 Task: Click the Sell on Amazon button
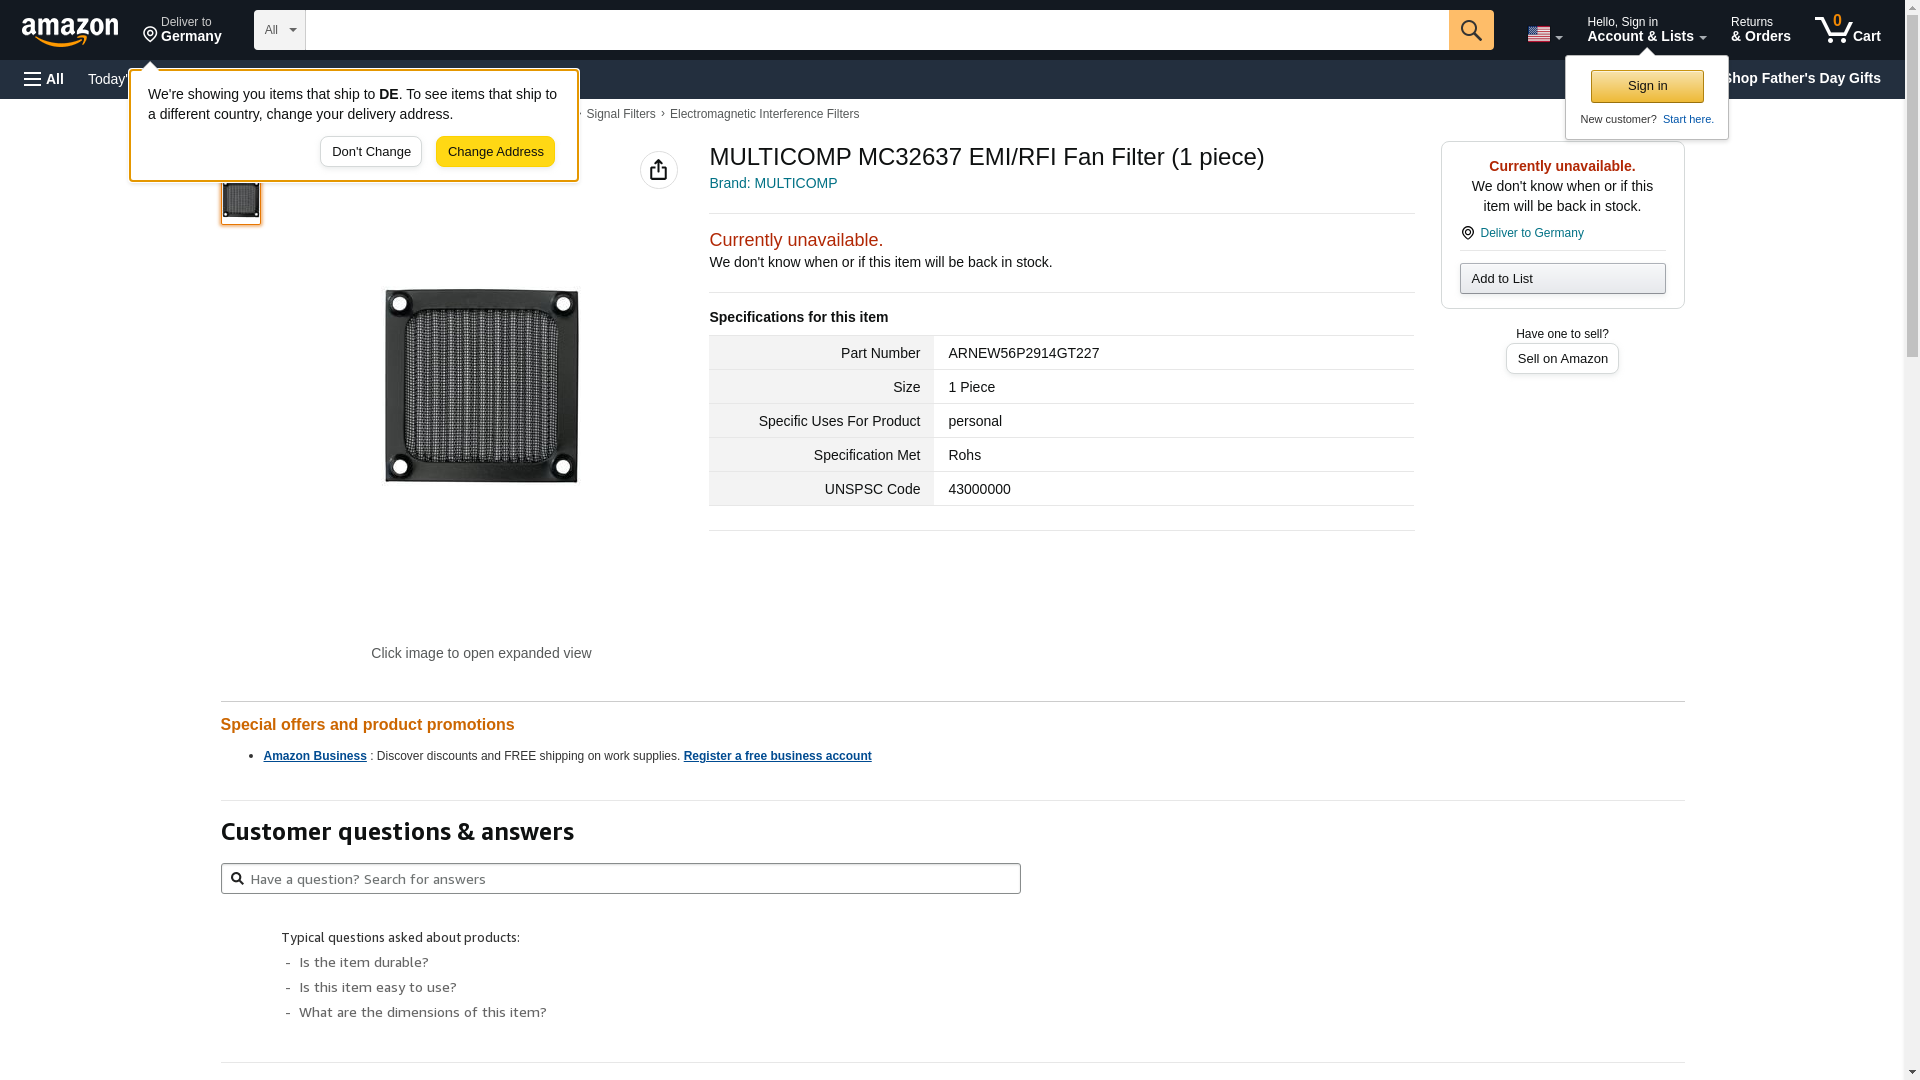(x=1562, y=359)
